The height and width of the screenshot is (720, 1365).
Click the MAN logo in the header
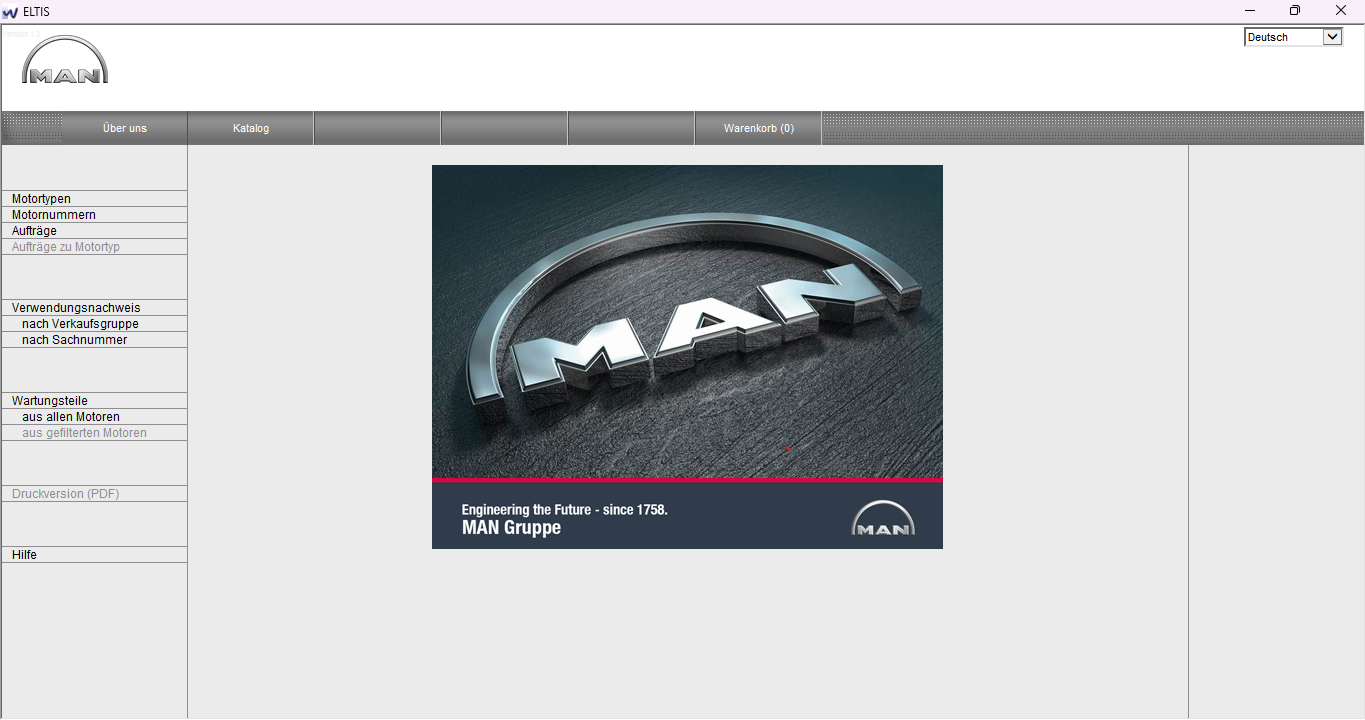(x=65, y=60)
